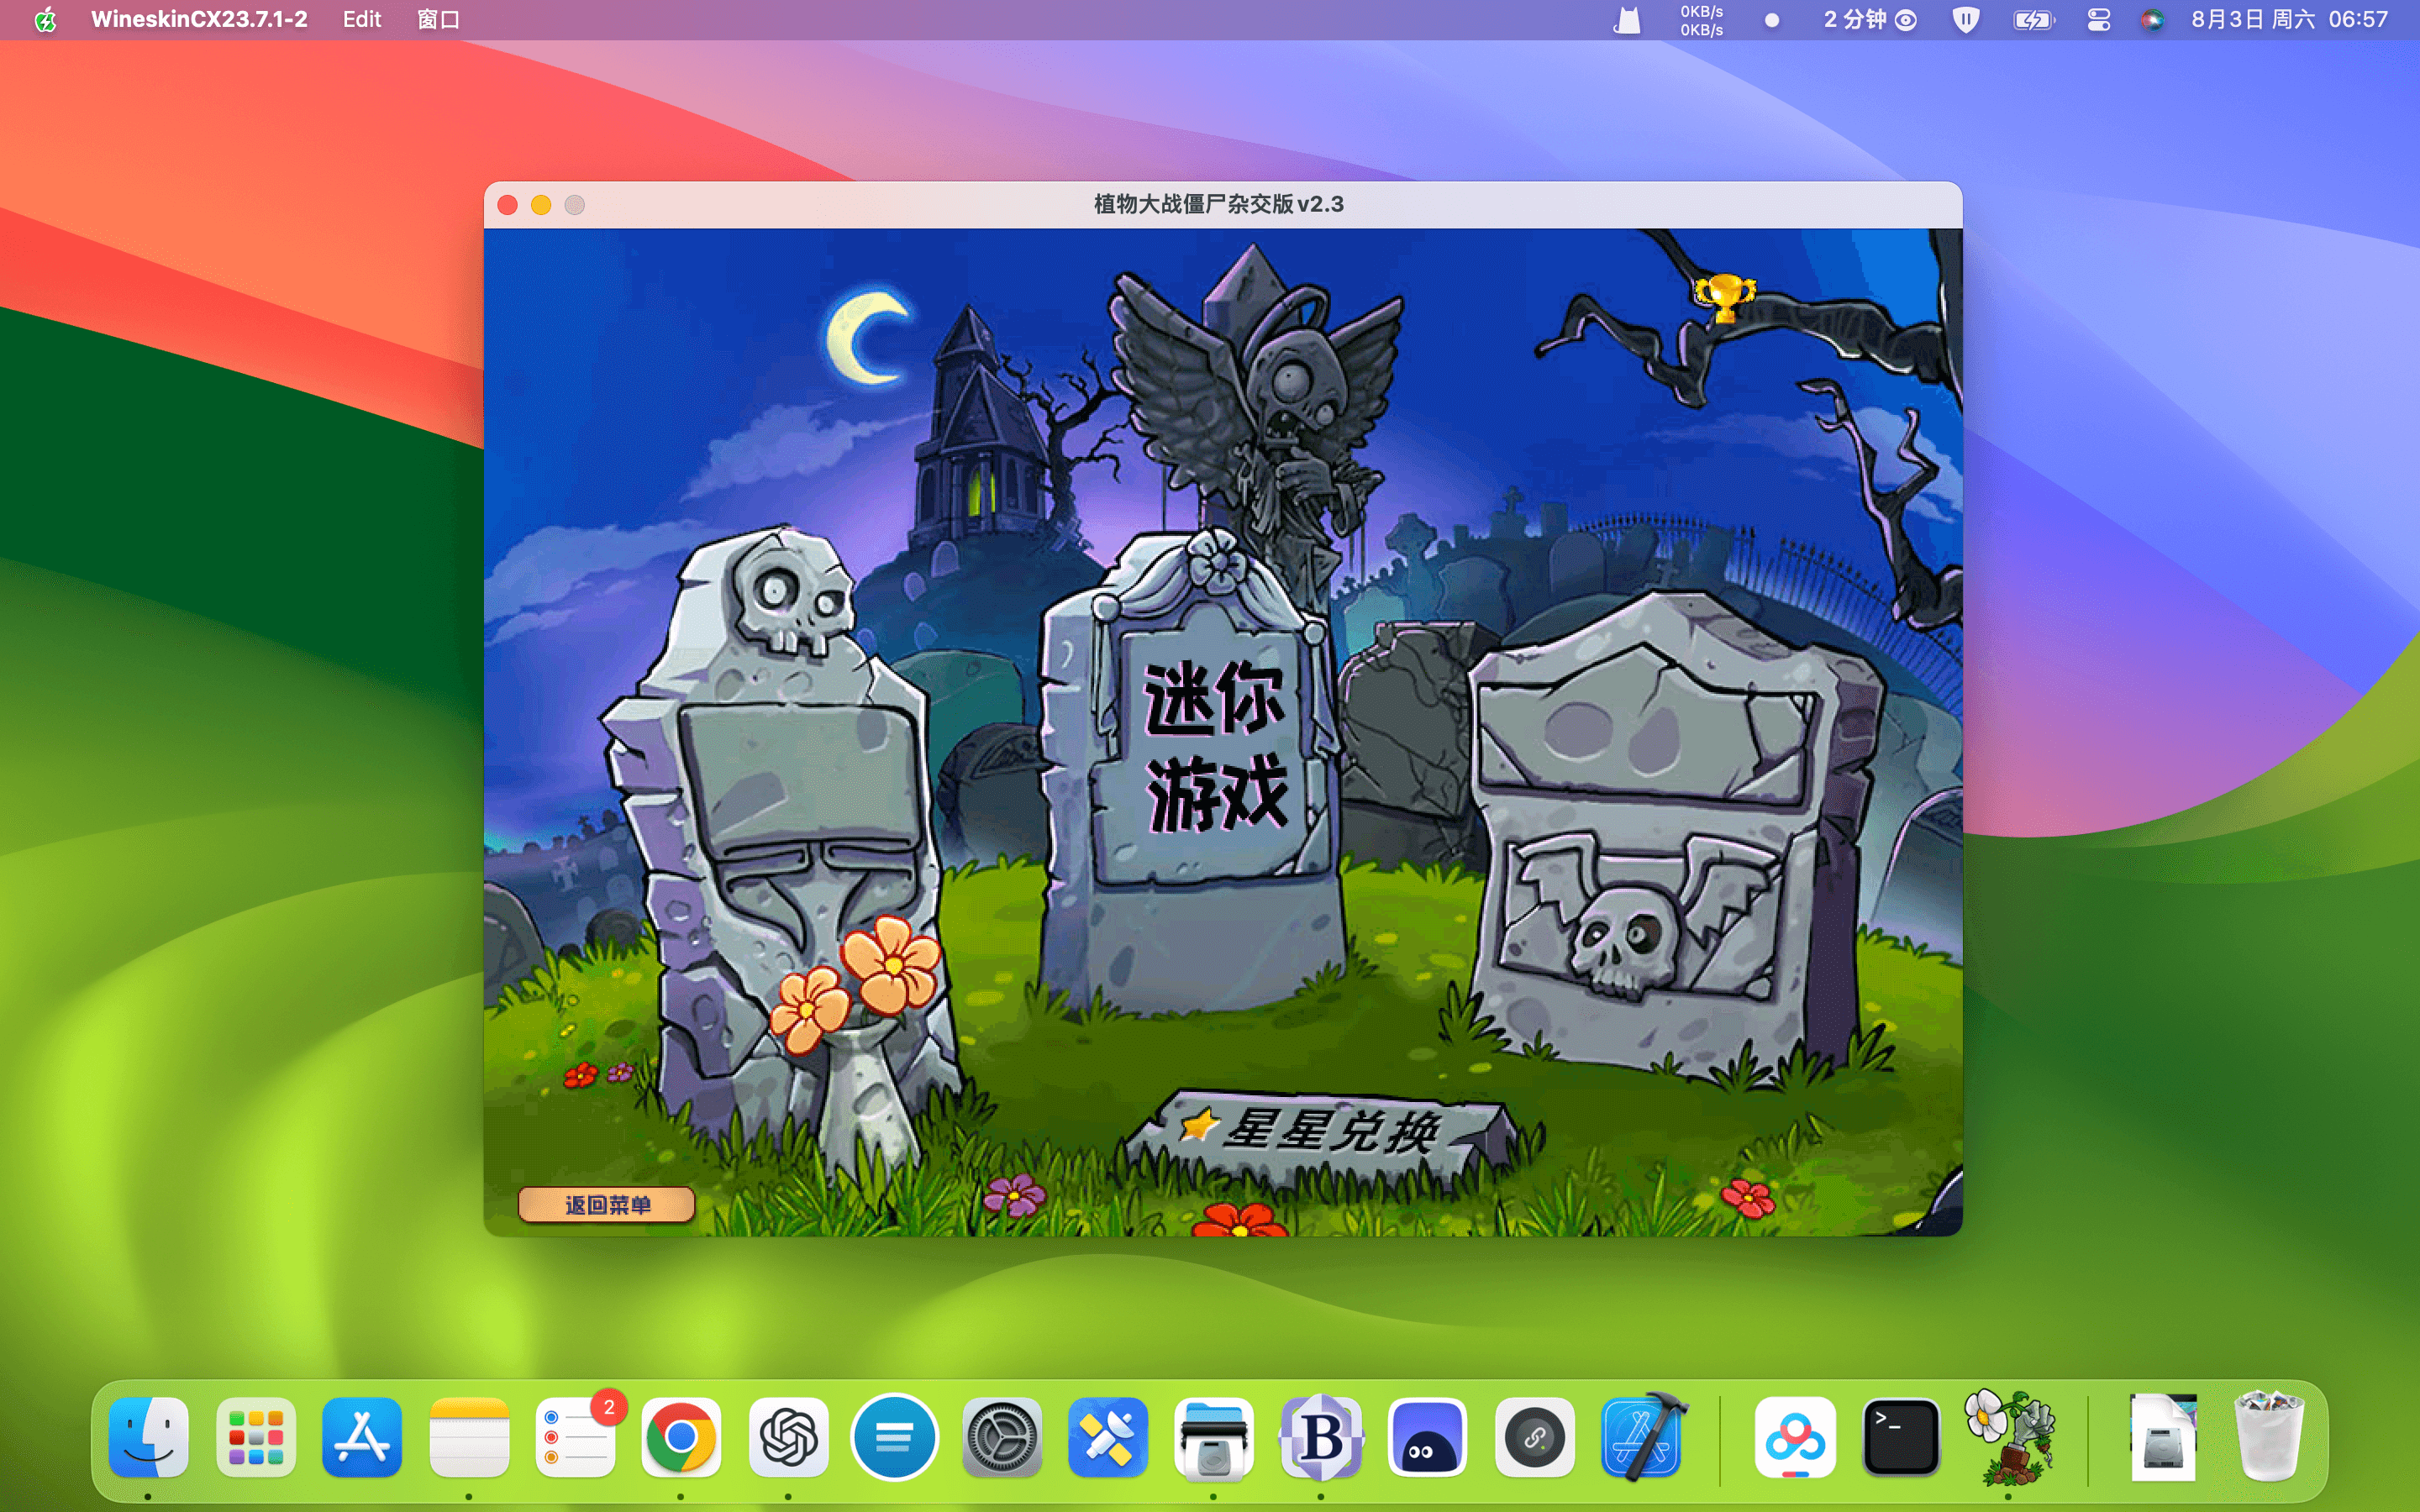
Task: Open Plants vs Zombies app in Dock
Action: coord(2010,1437)
